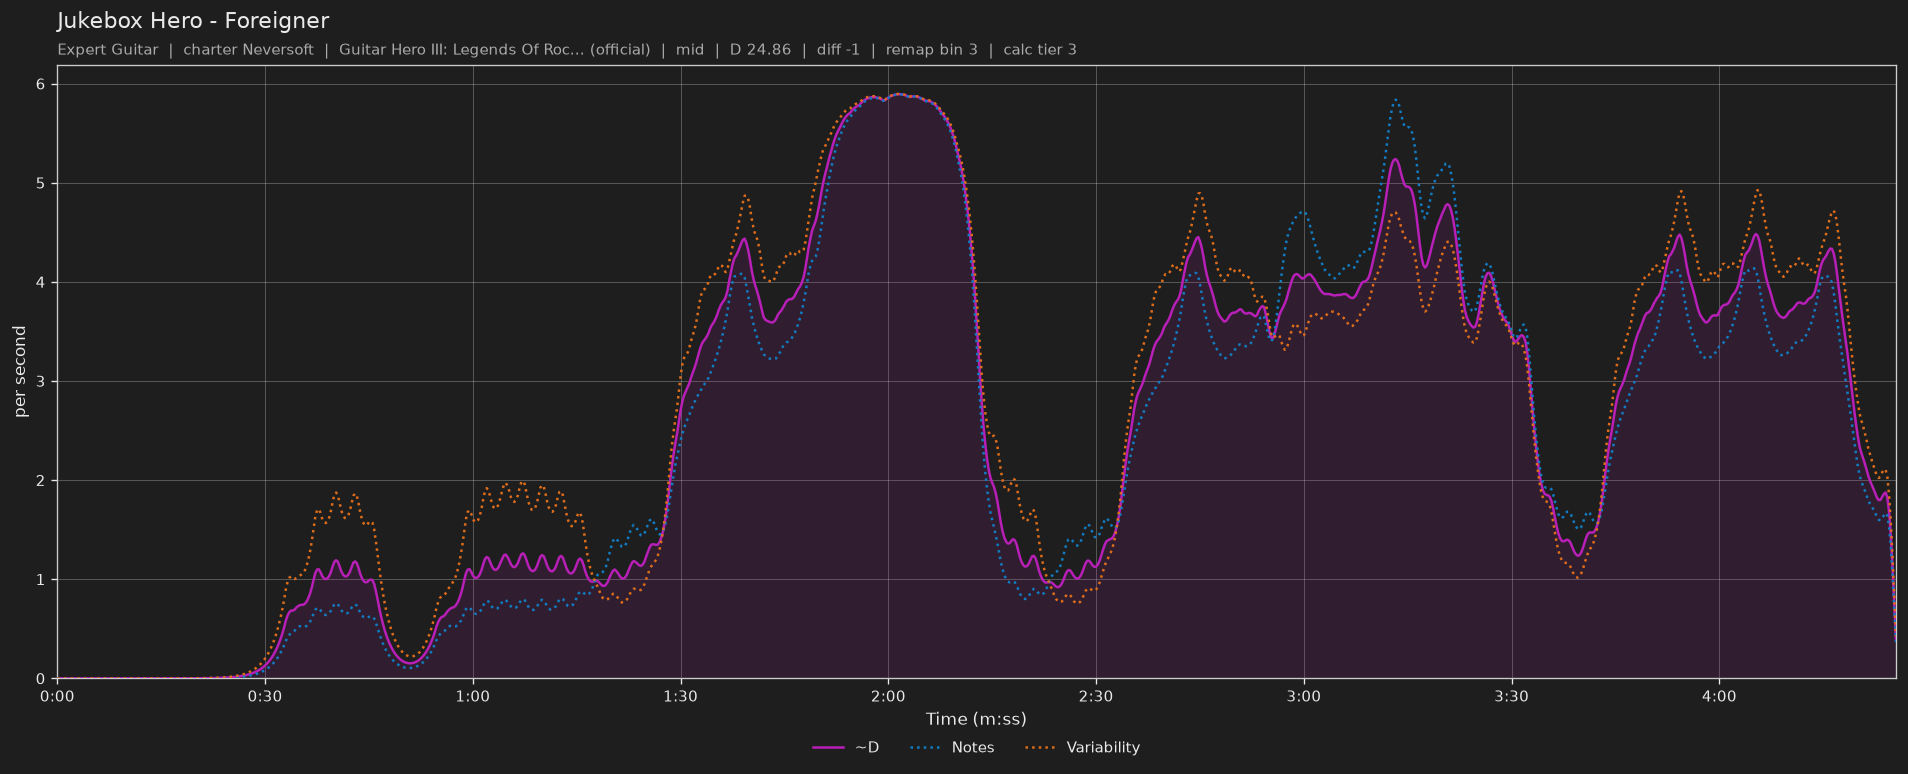This screenshot has width=1908, height=774.
Task: Click the "charter Neversoft" subtitle text
Action: coord(248,50)
